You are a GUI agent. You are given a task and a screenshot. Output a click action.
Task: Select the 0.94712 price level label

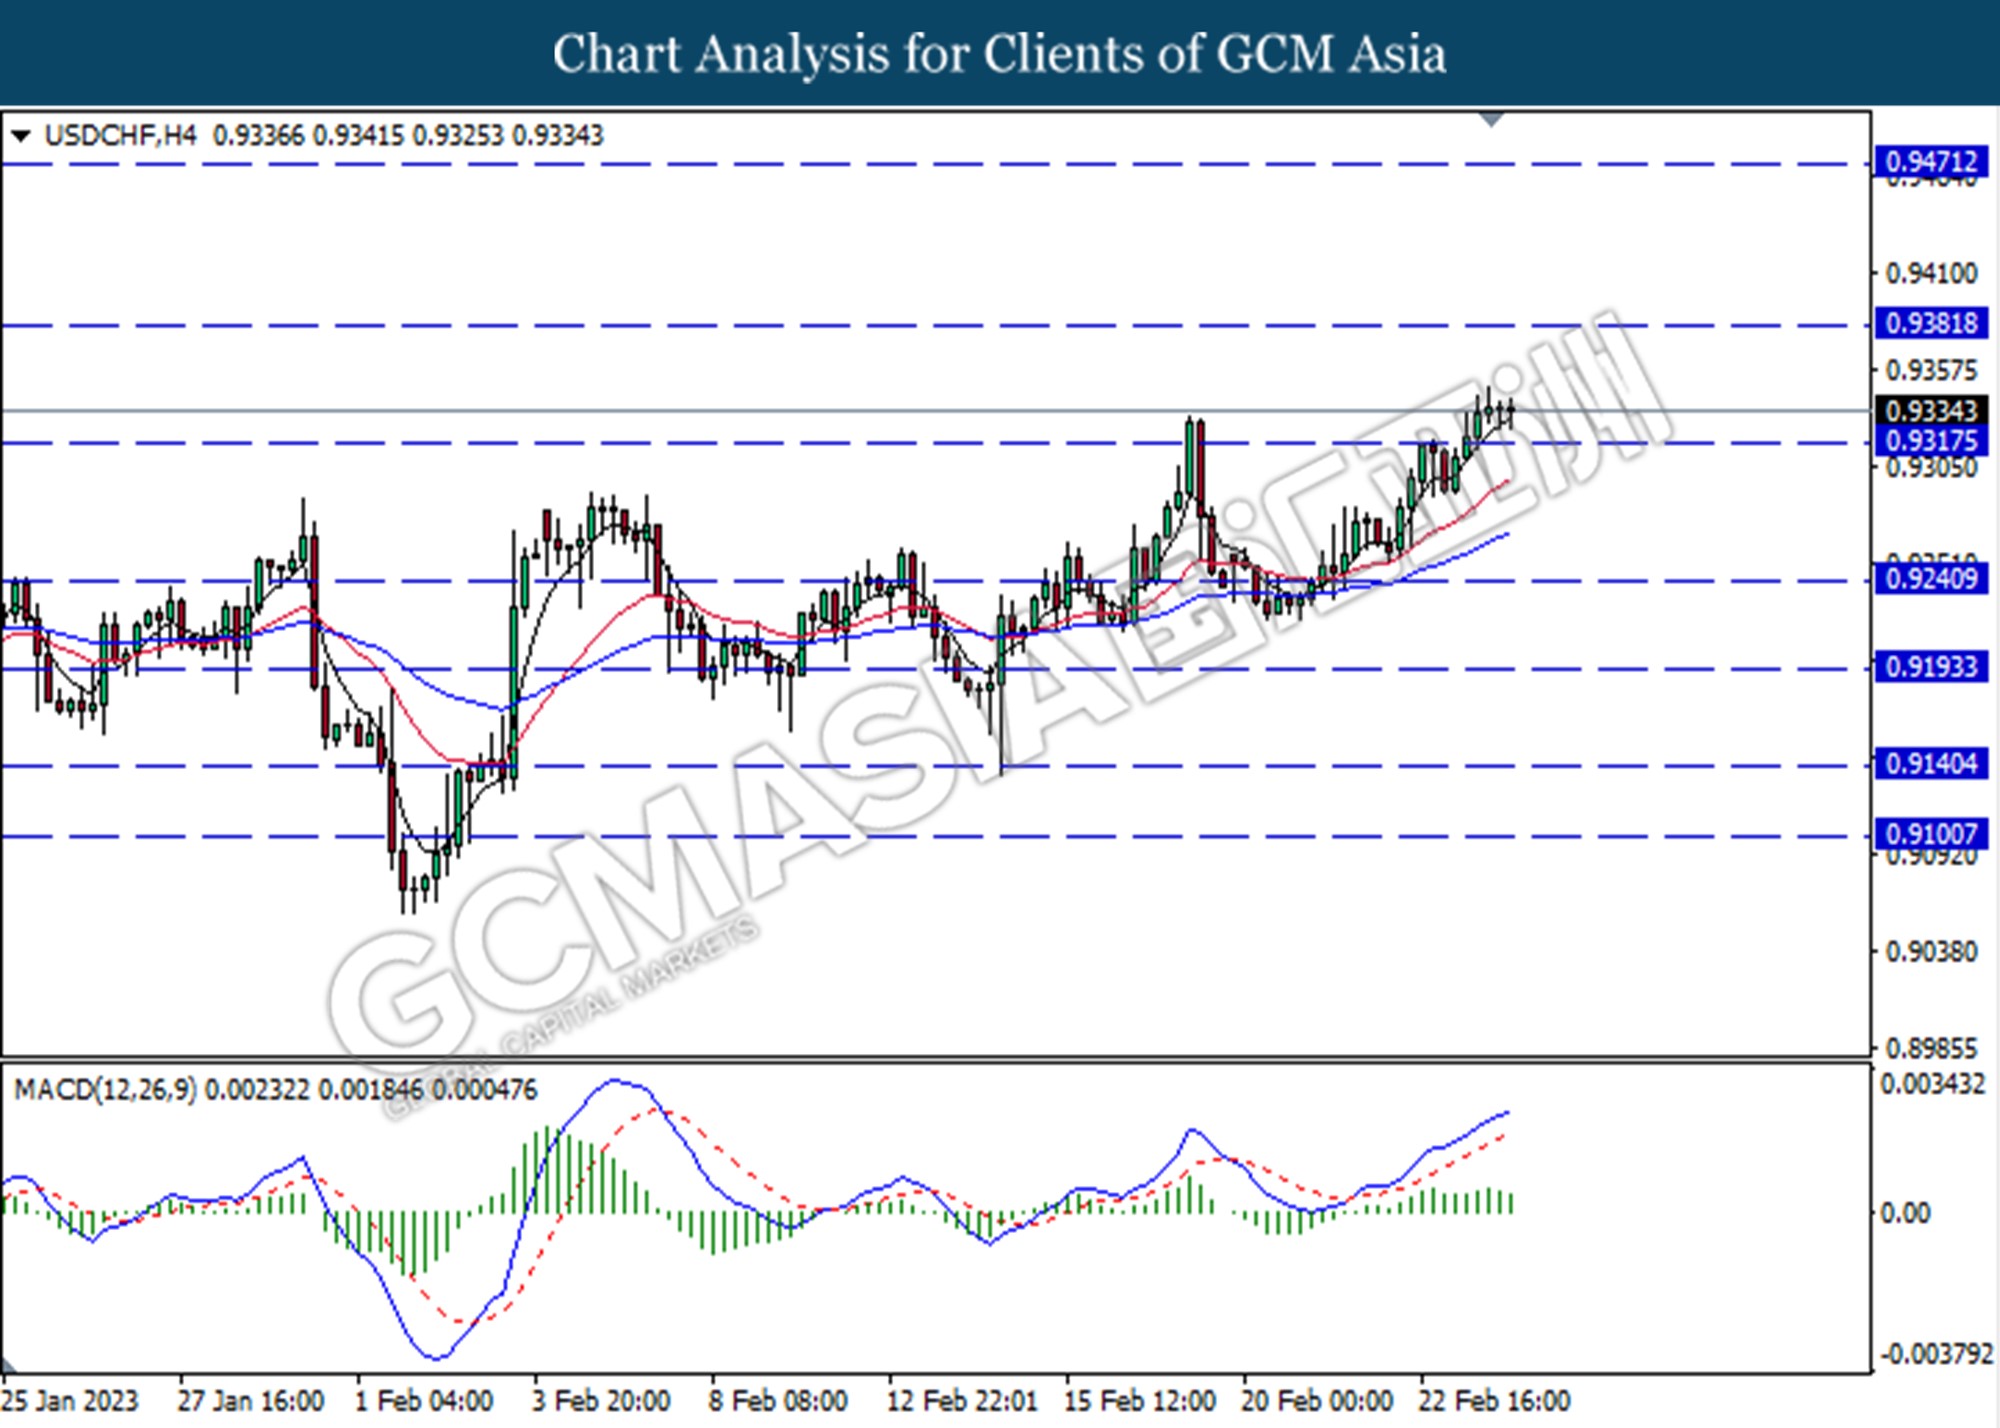[1931, 162]
